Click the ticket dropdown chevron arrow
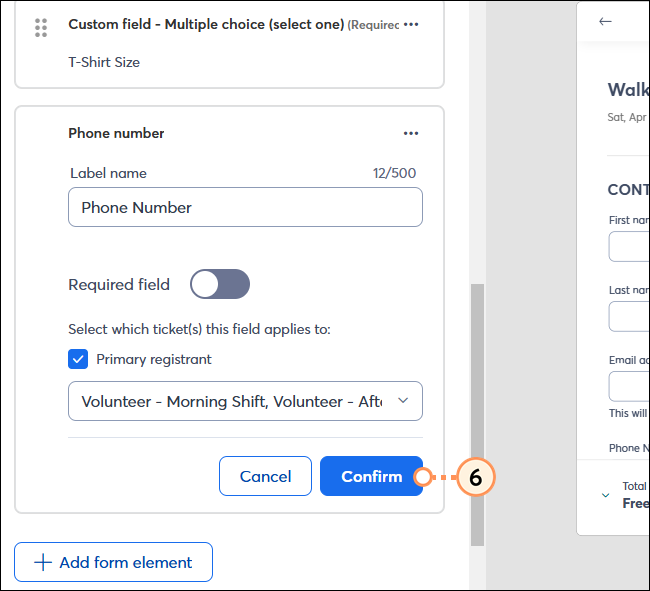650x591 pixels. [403, 400]
